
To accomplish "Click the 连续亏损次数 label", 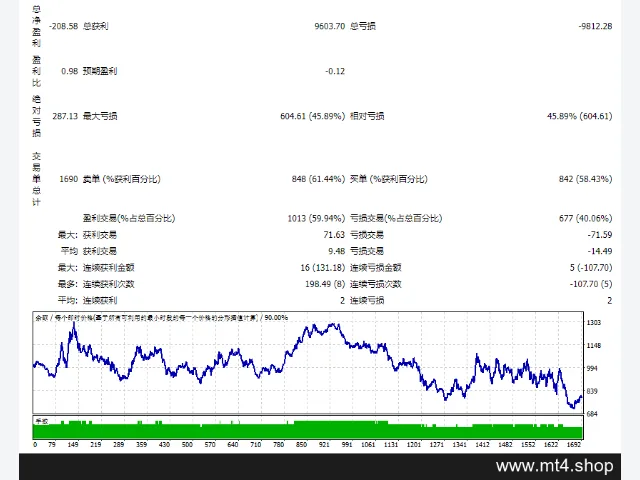I will coord(376,284).
